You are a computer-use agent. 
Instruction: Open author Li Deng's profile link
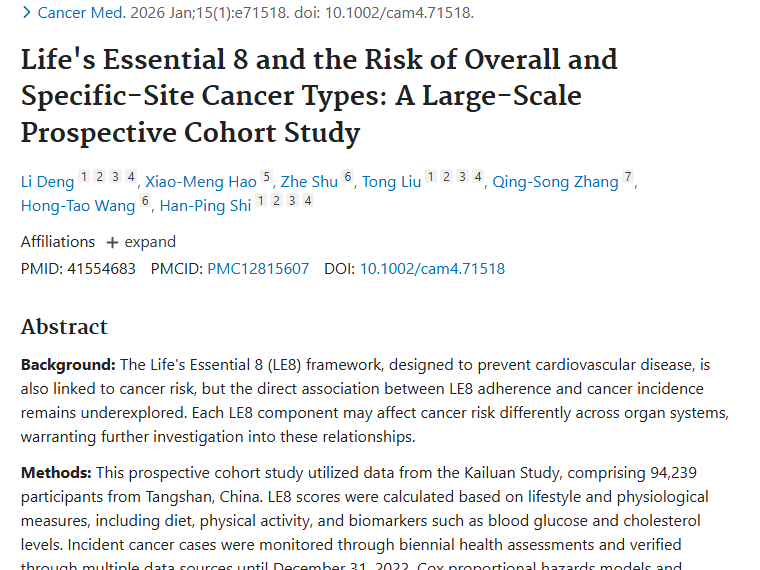tap(47, 182)
